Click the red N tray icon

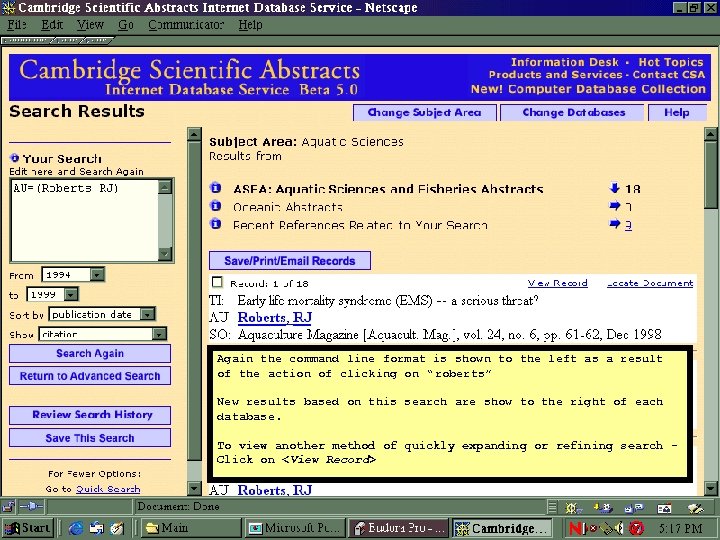pyautogui.click(x=576, y=529)
